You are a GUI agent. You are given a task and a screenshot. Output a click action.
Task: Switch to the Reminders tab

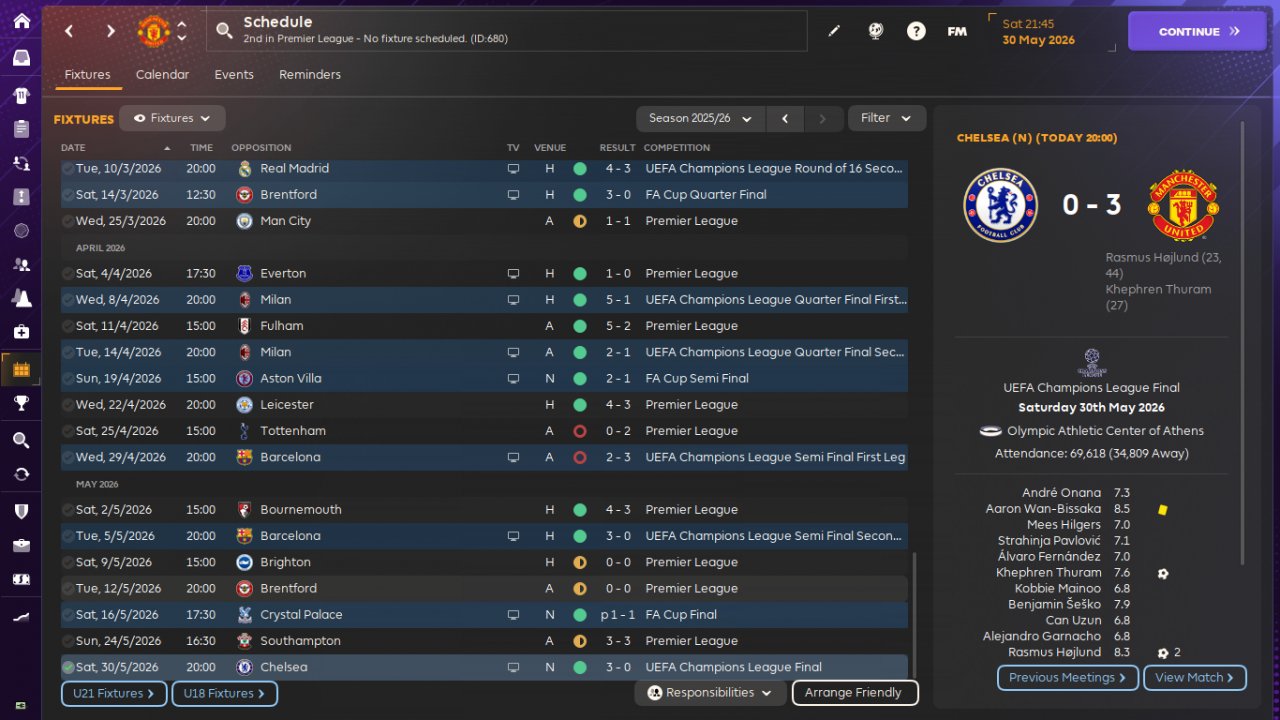310,75
